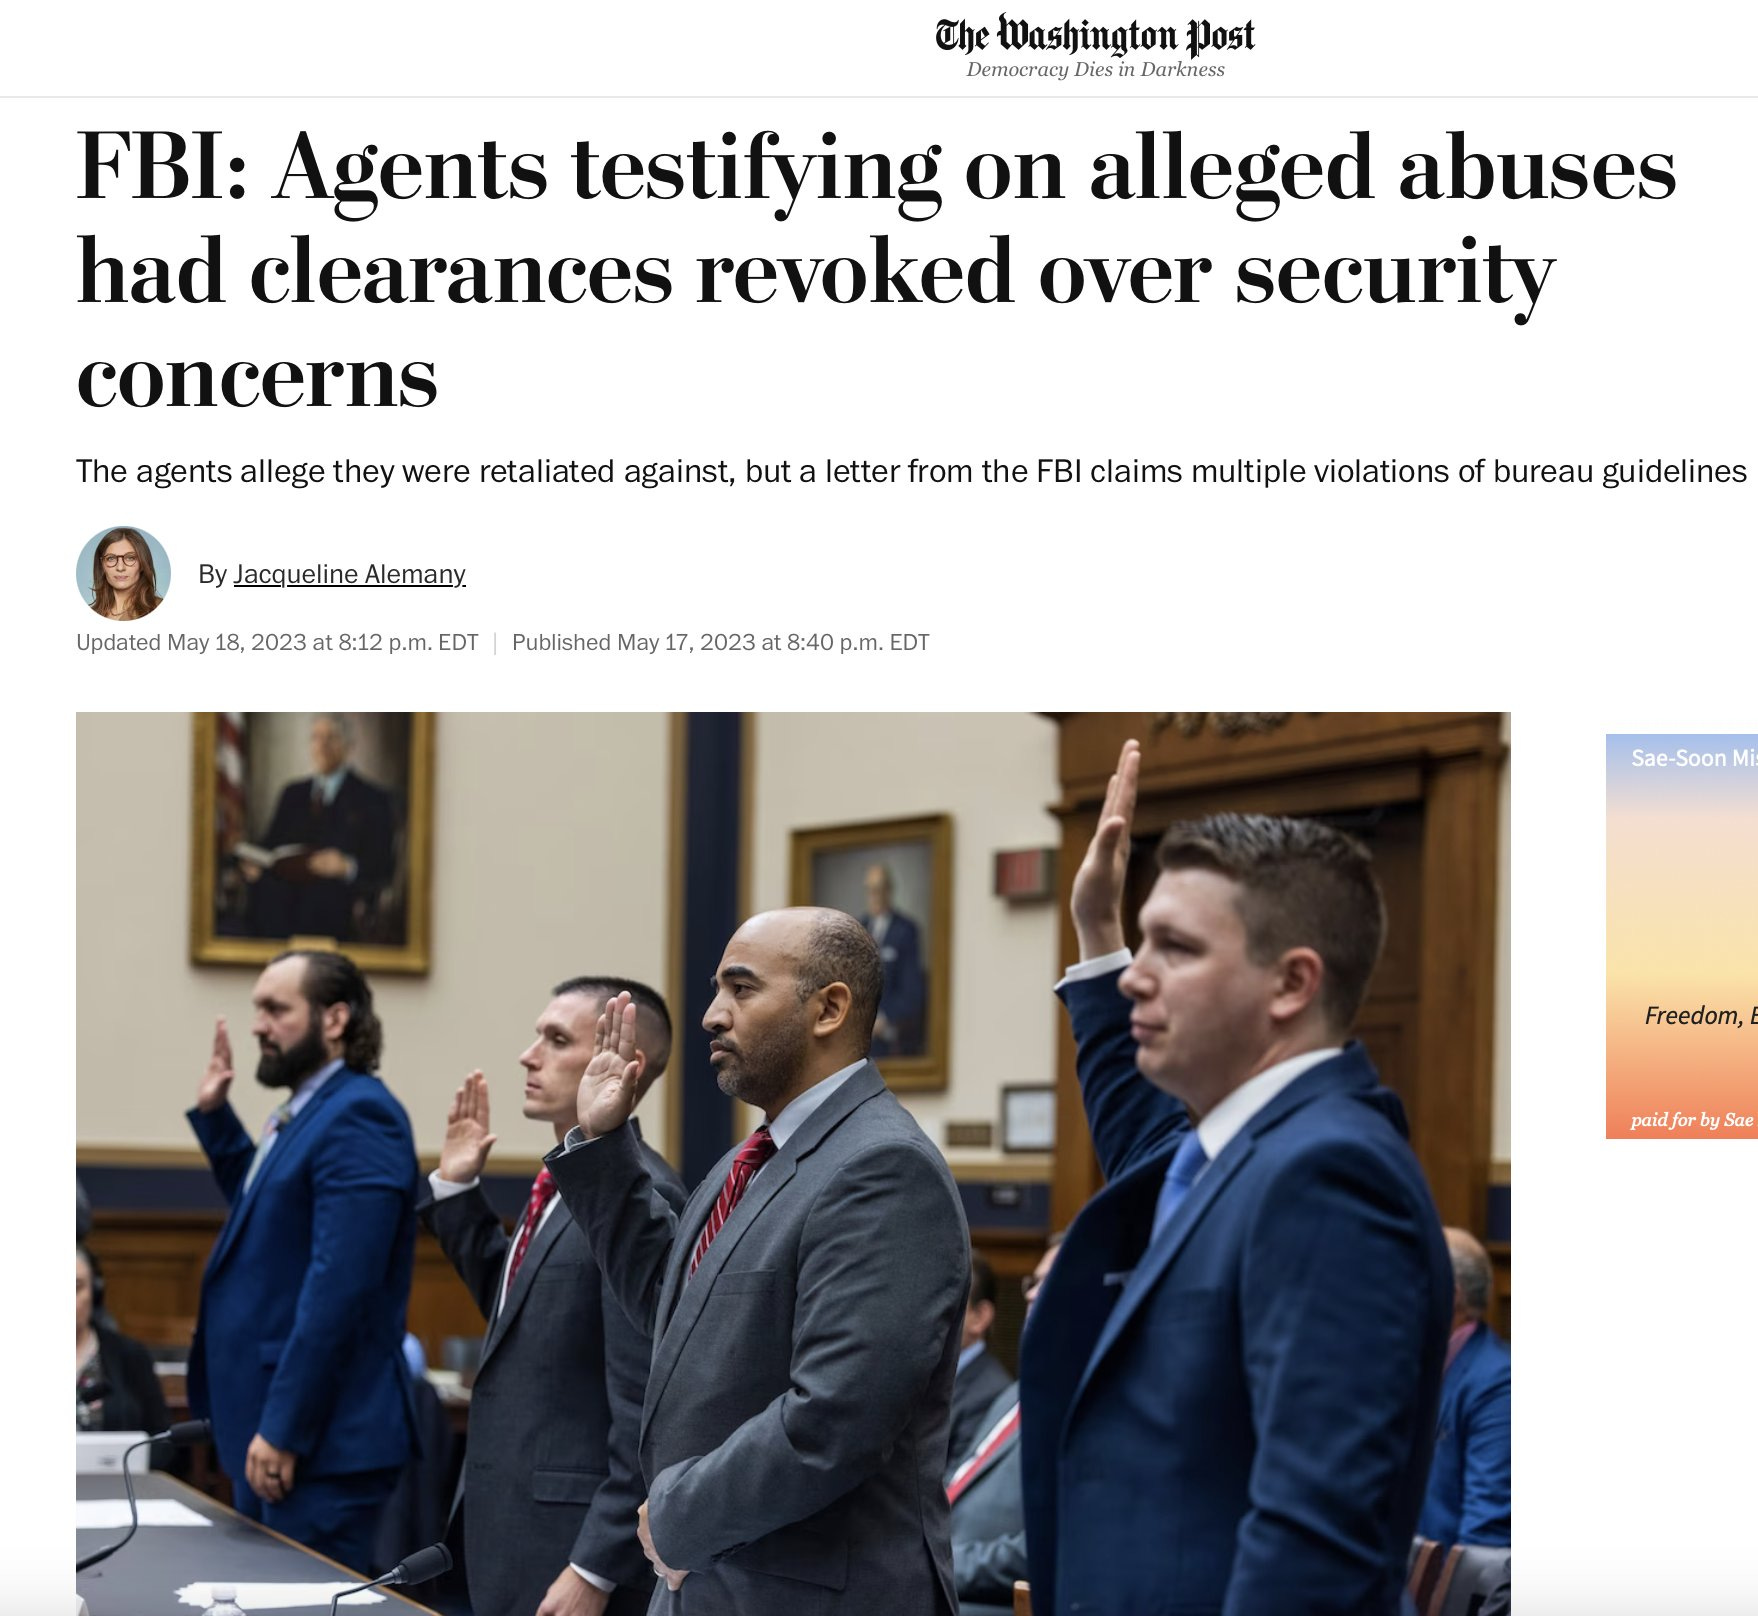
Task: Select the article headline about FBI agents
Action: tap(876, 271)
